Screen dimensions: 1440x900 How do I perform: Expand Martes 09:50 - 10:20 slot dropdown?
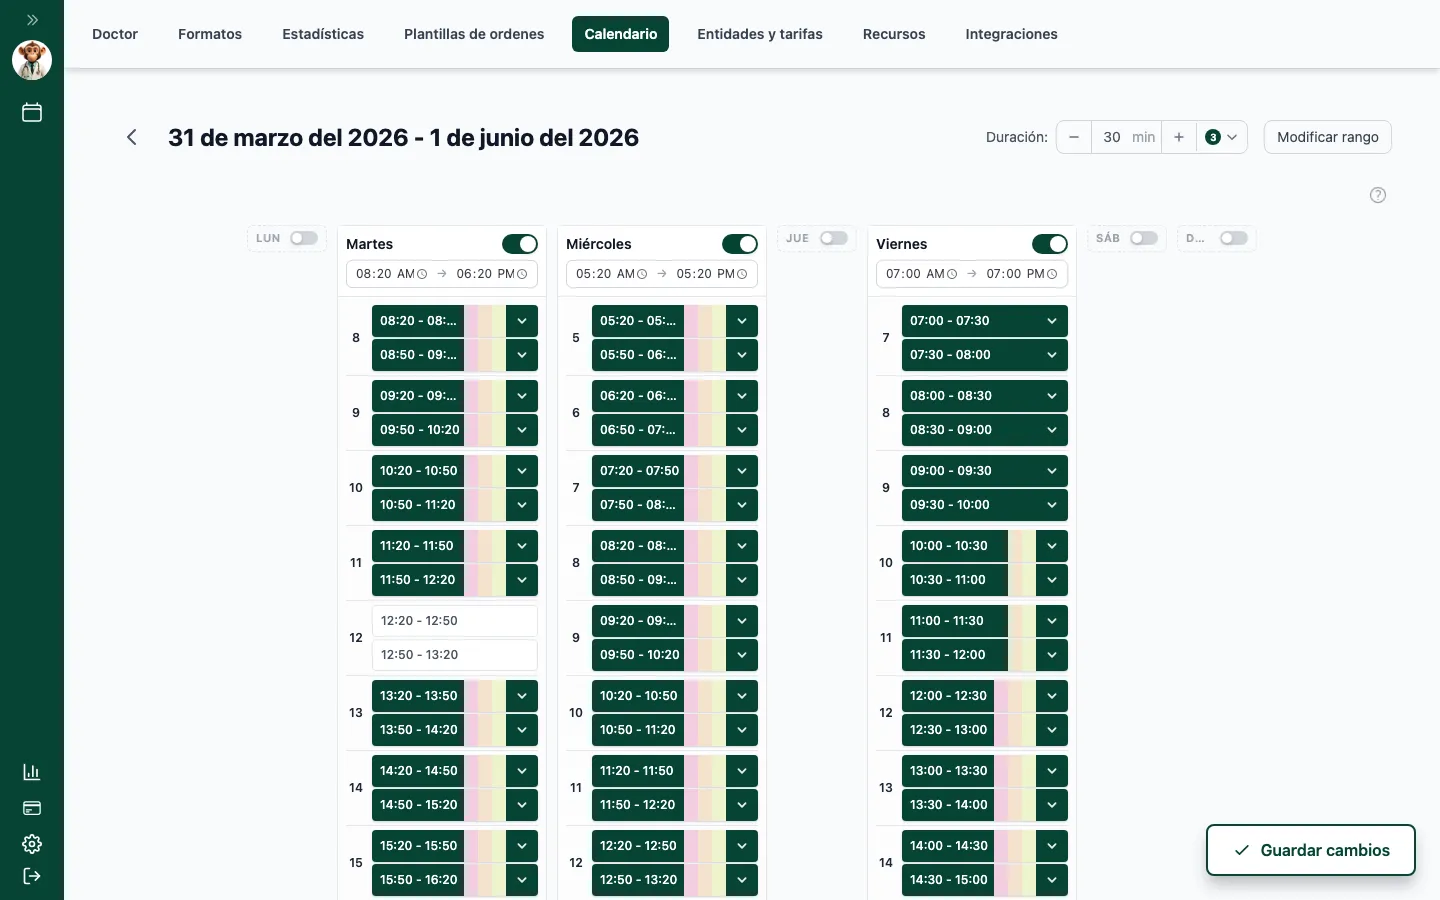[522, 430]
